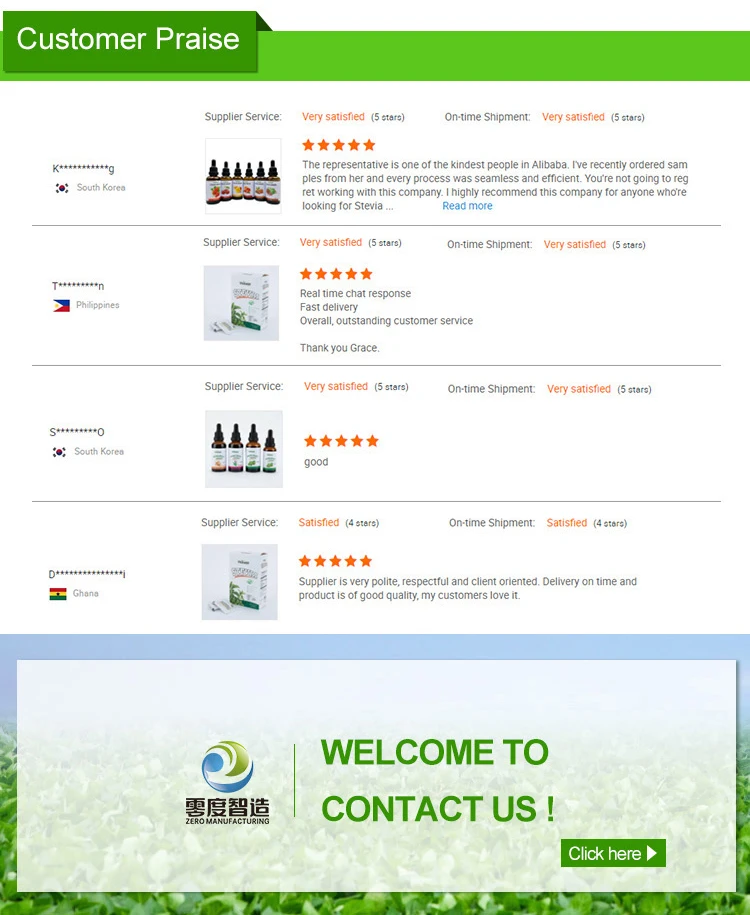Viewport: 750px width, 915px height.
Task: Open stevia box thumbnail in Ghana review
Action: click(x=239, y=582)
